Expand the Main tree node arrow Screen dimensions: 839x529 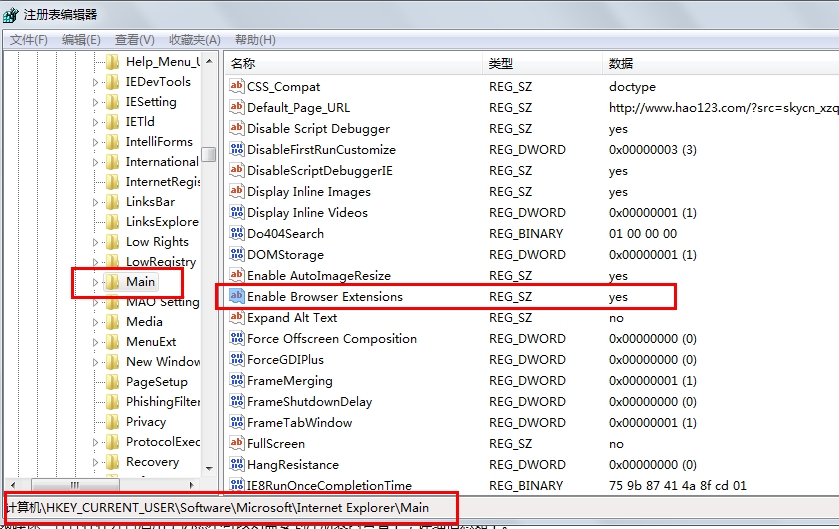[96, 282]
